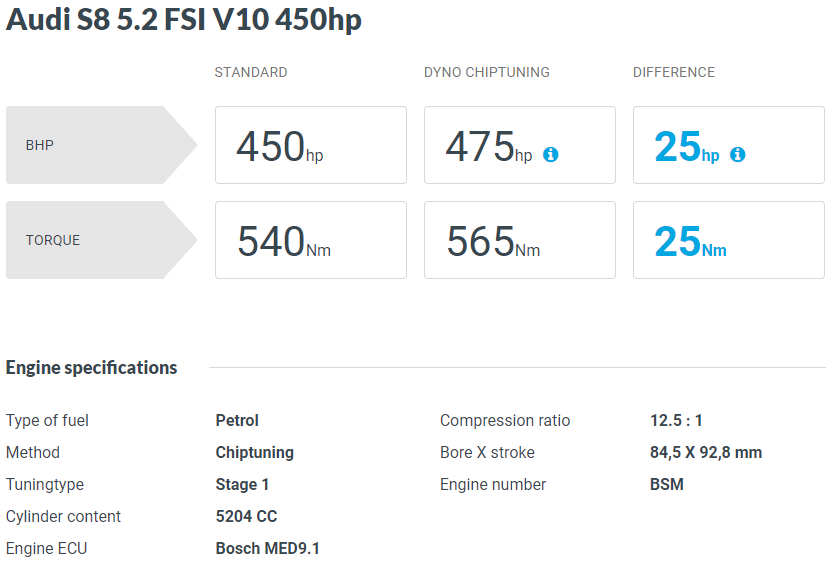Click the STANDARD column header
This screenshot has height=568, width=832.
coord(251,72)
